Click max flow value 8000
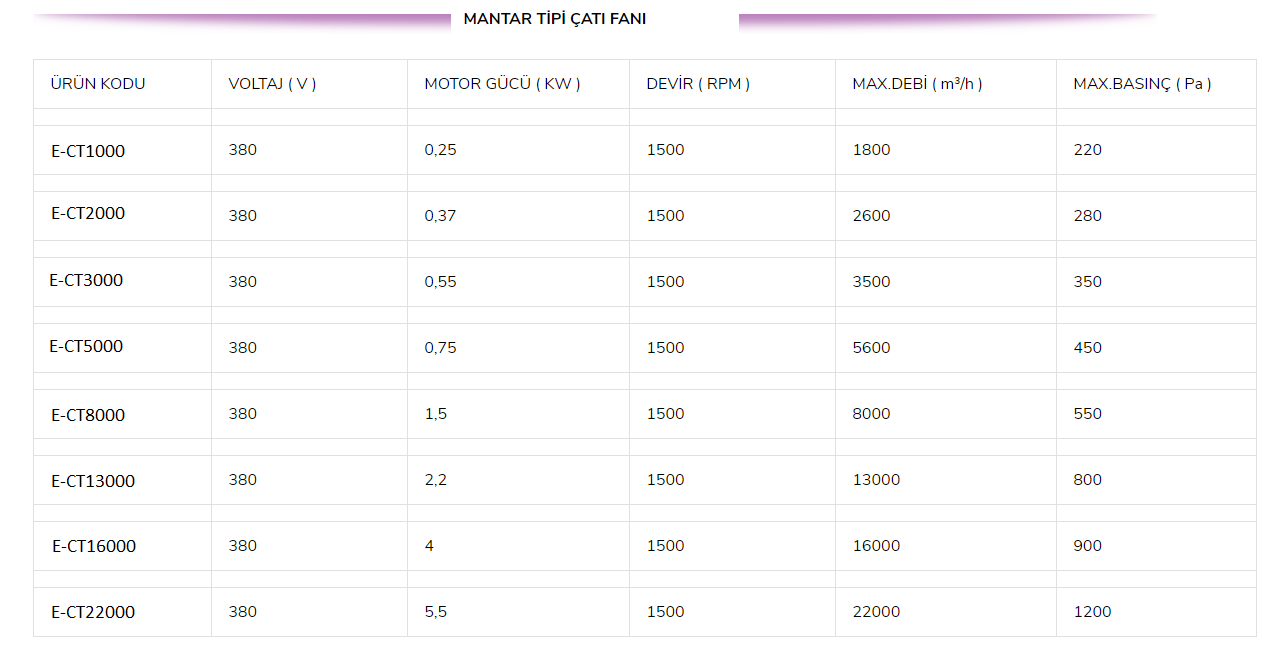Image resolution: width=1287 pixels, height=661 pixels. [871, 414]
